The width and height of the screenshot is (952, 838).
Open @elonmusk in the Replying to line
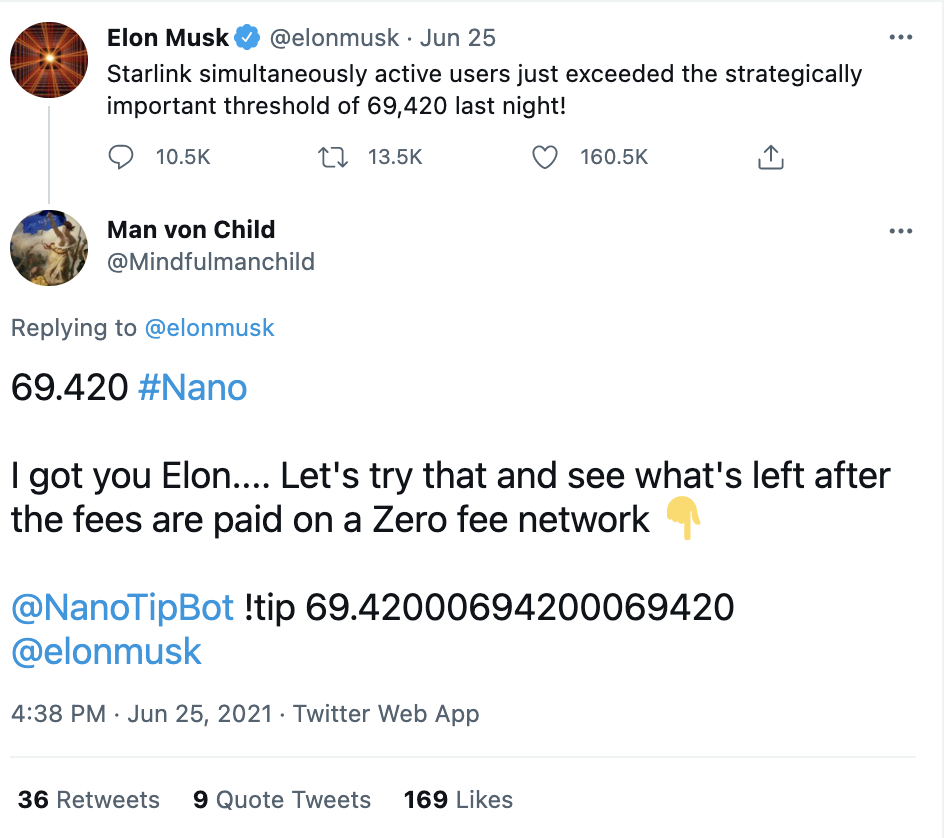[210, 327]
